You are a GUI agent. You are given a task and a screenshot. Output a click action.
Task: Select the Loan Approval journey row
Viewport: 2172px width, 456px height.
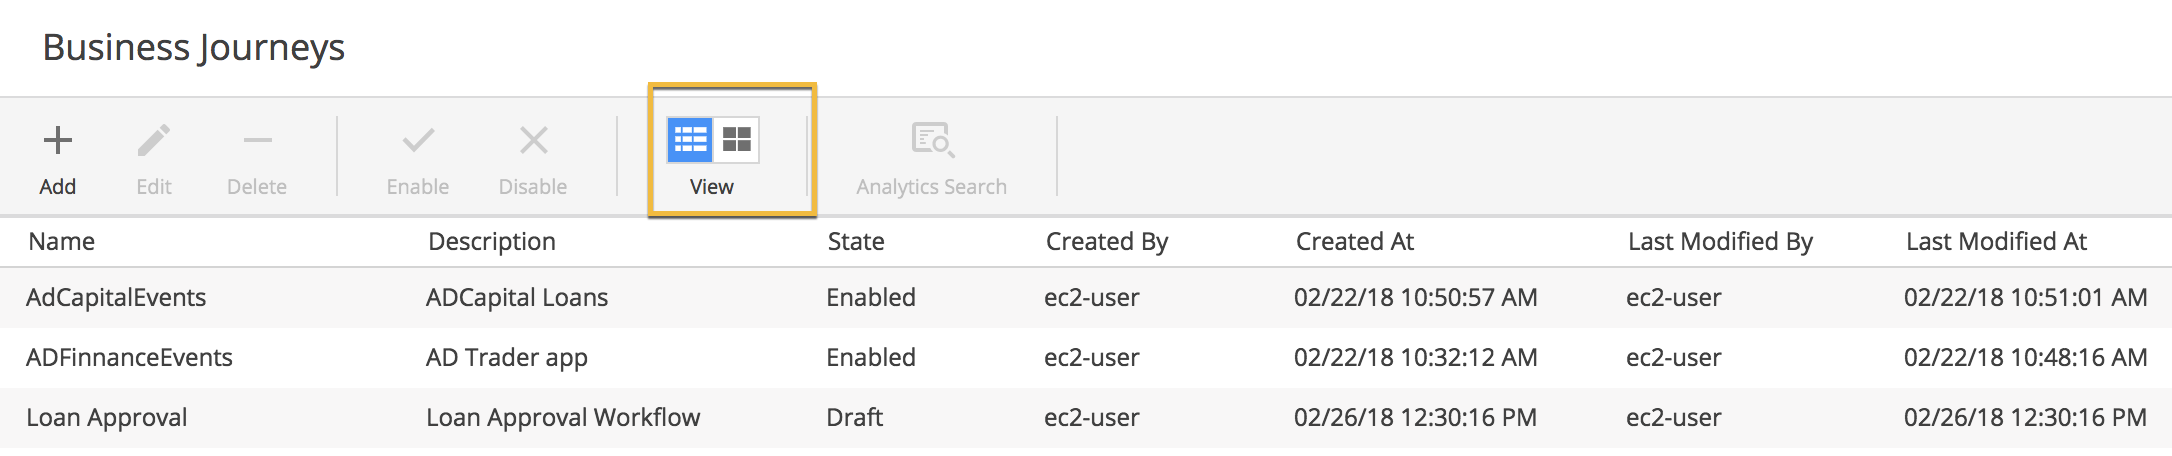1086,418
